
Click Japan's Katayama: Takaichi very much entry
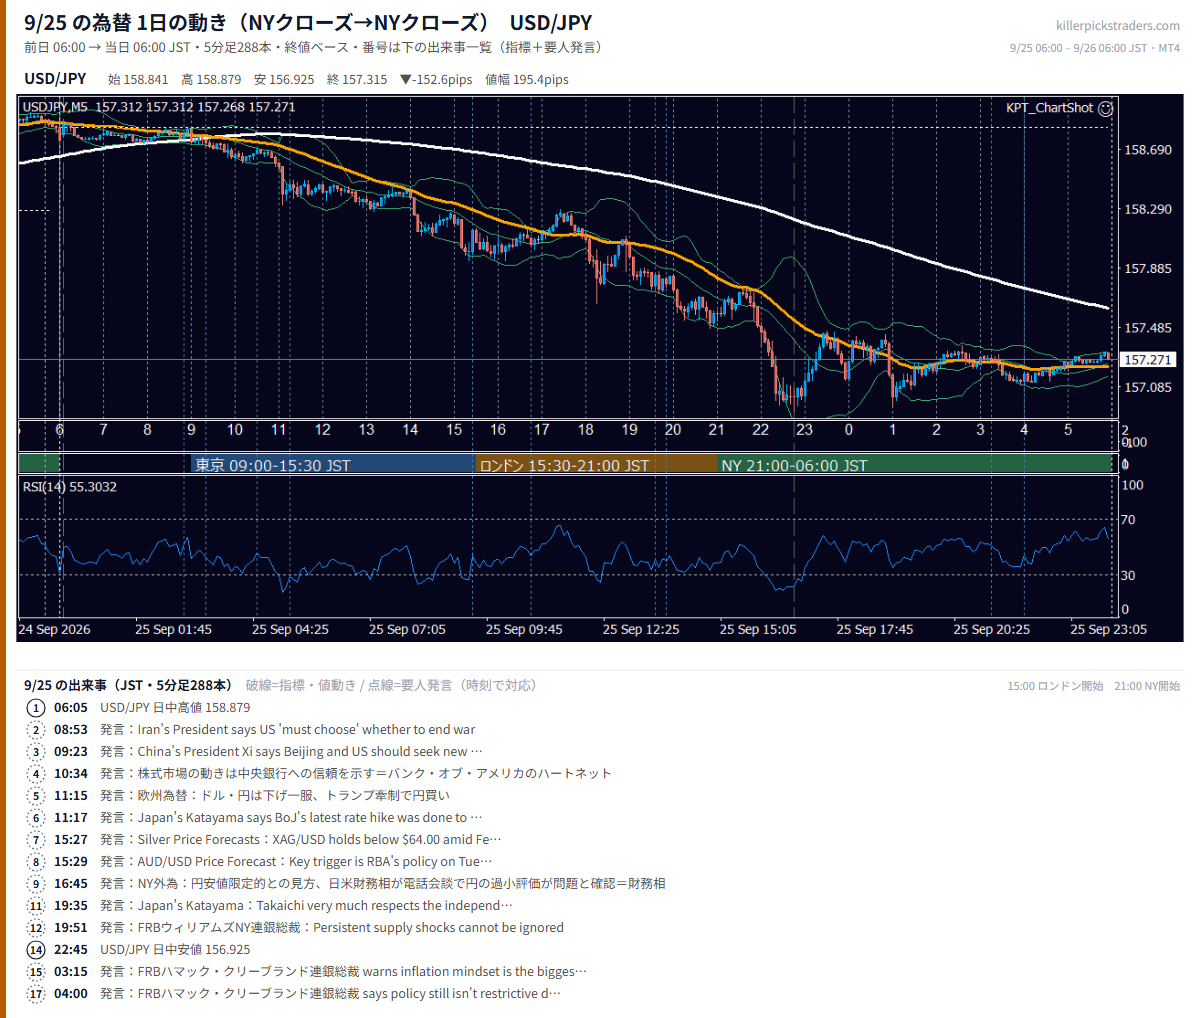coord(306,906)
